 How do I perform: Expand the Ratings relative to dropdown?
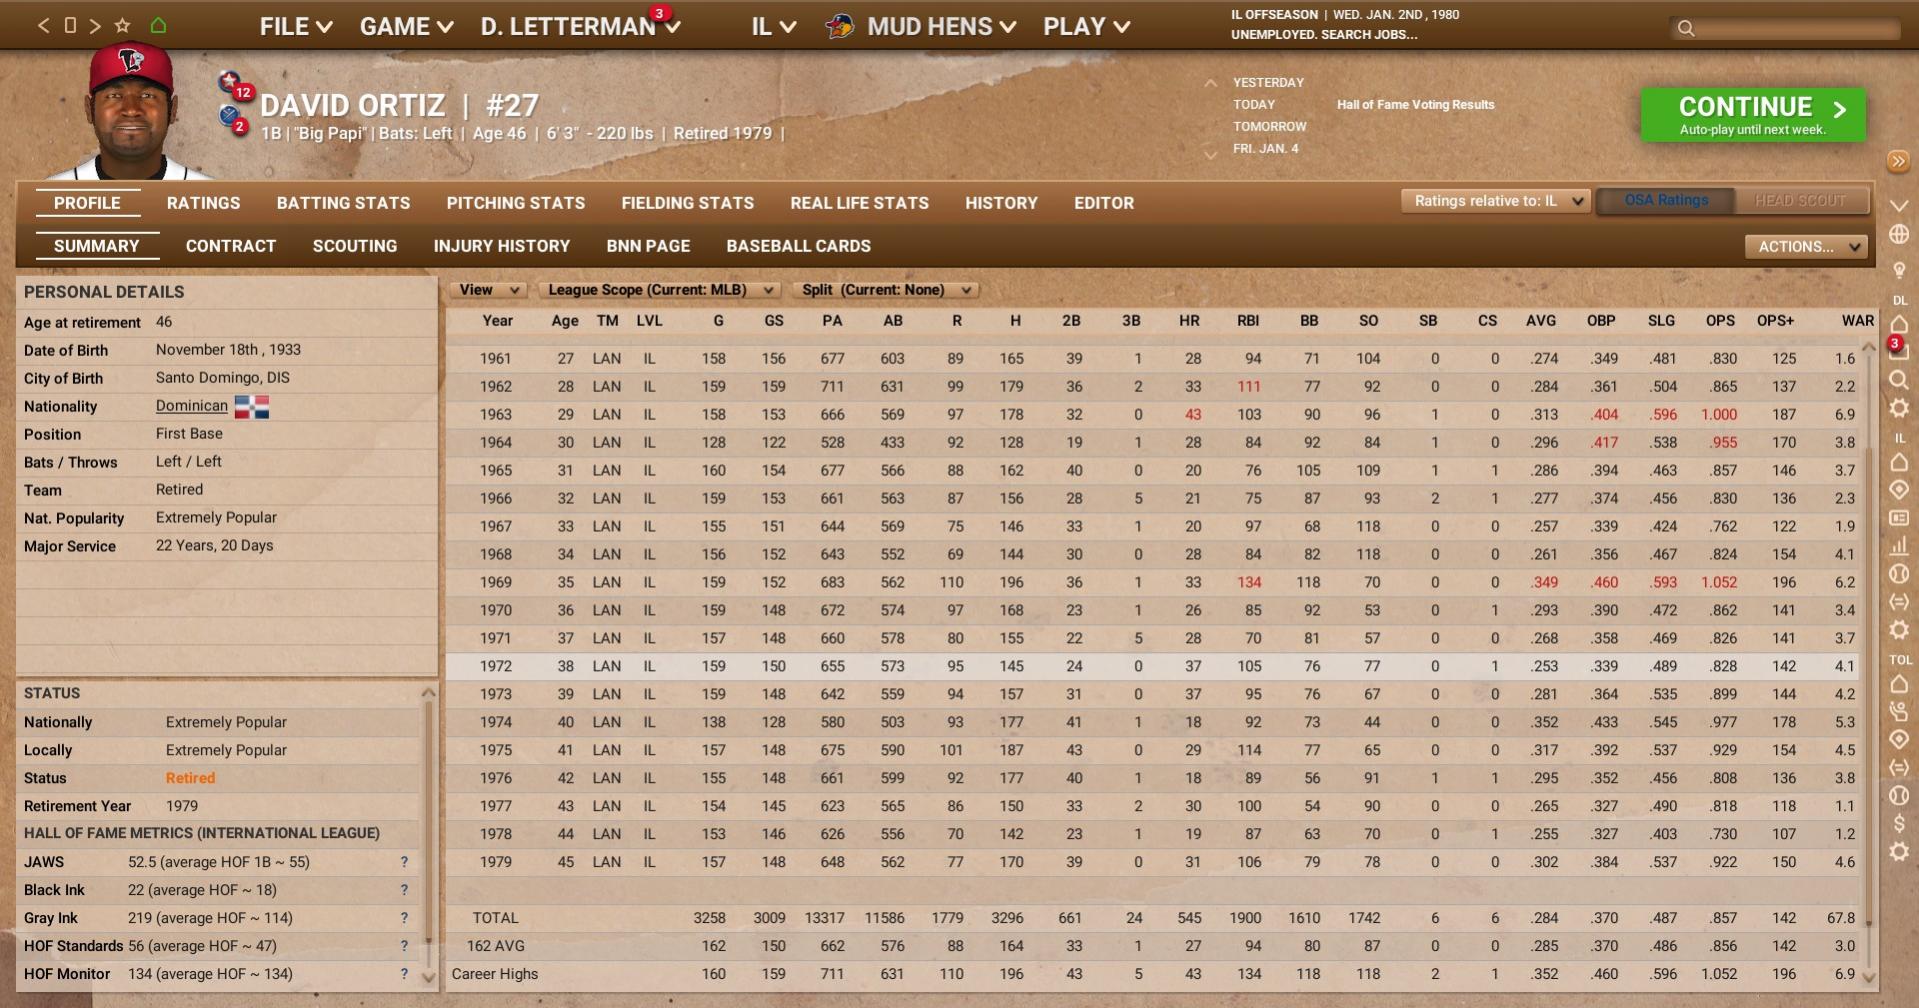1494,199
